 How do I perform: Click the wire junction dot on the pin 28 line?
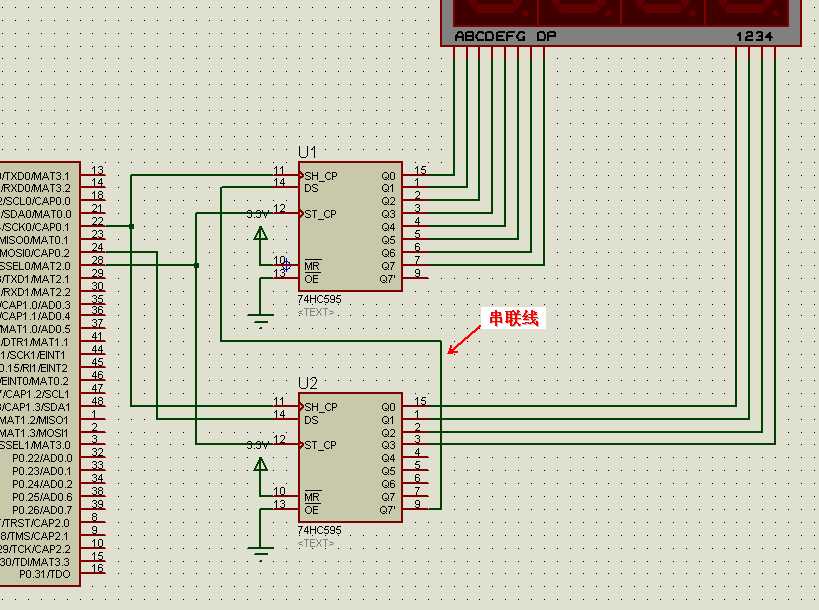click(x=196, y=265)
